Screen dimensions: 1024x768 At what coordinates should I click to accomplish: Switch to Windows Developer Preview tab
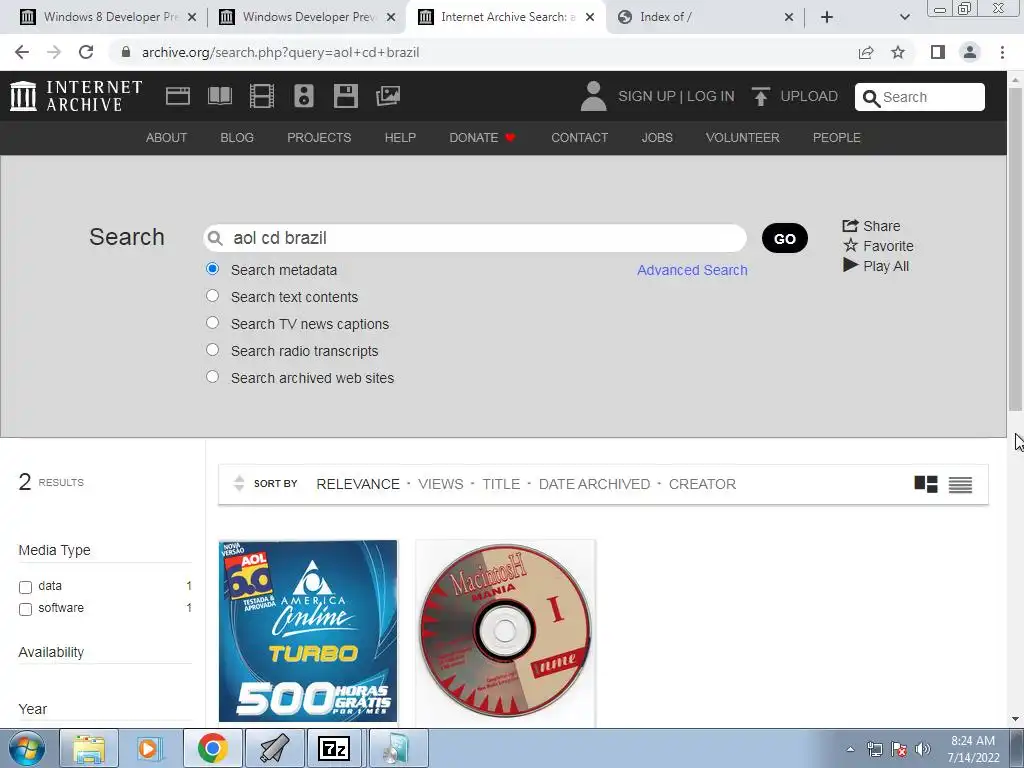pos(308,17)
